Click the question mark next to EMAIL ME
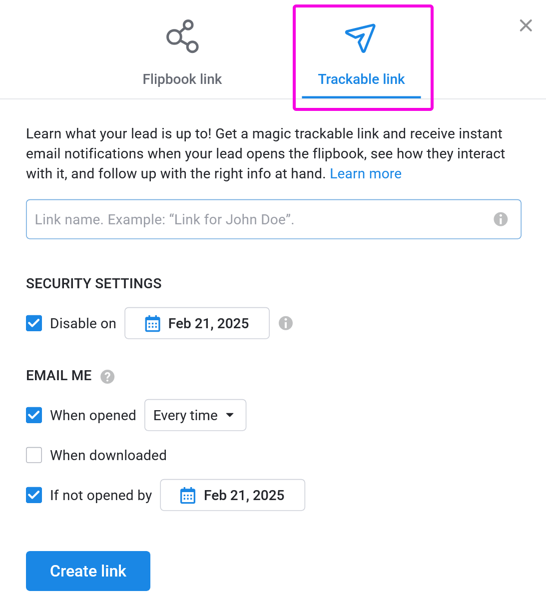This screenshot has height=611, width=546. pyautogui.click(x=107, y=376)
